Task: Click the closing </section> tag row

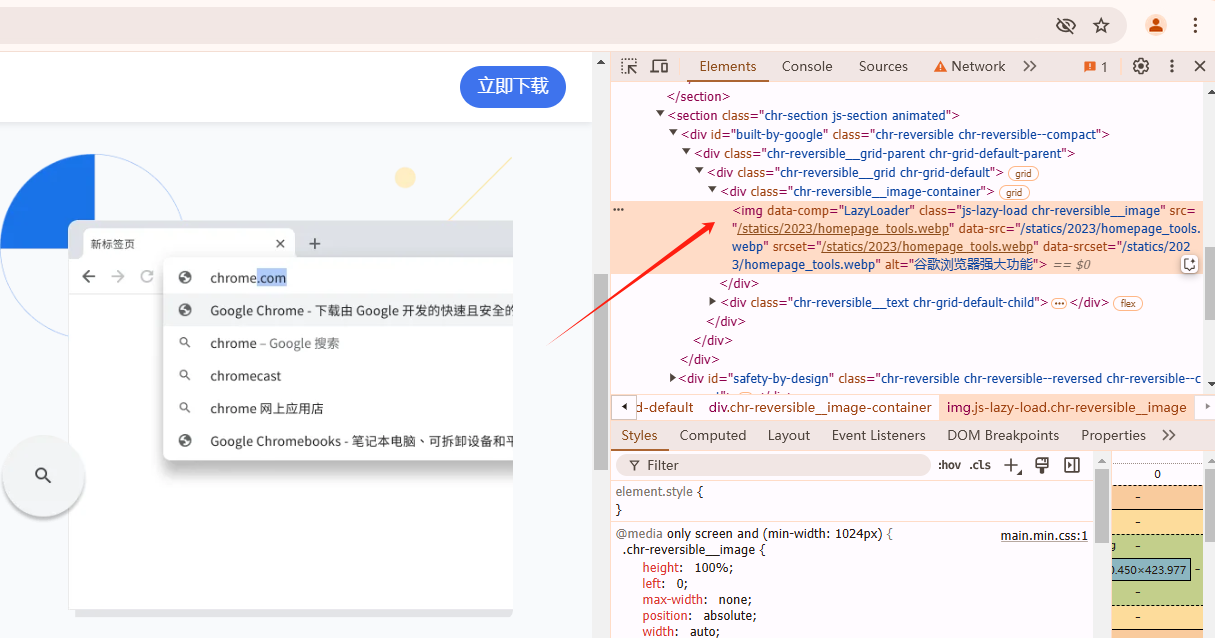Action: pos(698,97)
